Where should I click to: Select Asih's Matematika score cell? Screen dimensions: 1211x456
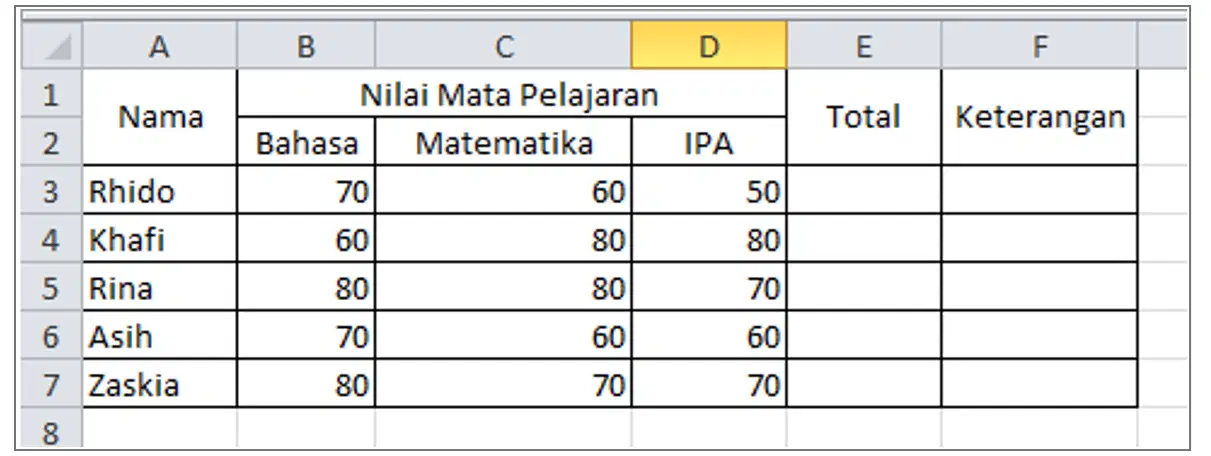click(x=504, y=335)
